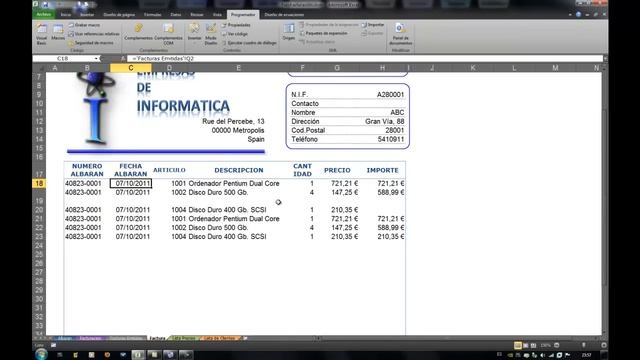Switch to Diseño de página tab
The image size is (640, 360).
click(x=119, y=14)
